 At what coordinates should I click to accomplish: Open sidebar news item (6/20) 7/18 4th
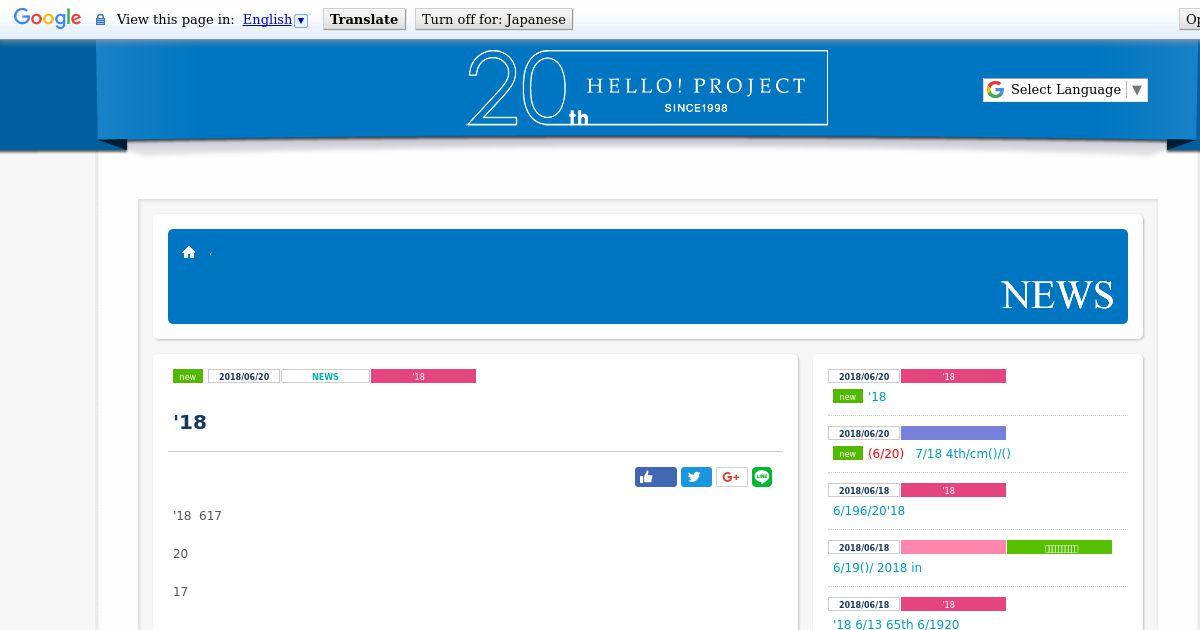pyautogui.click(x=939, y=453)
